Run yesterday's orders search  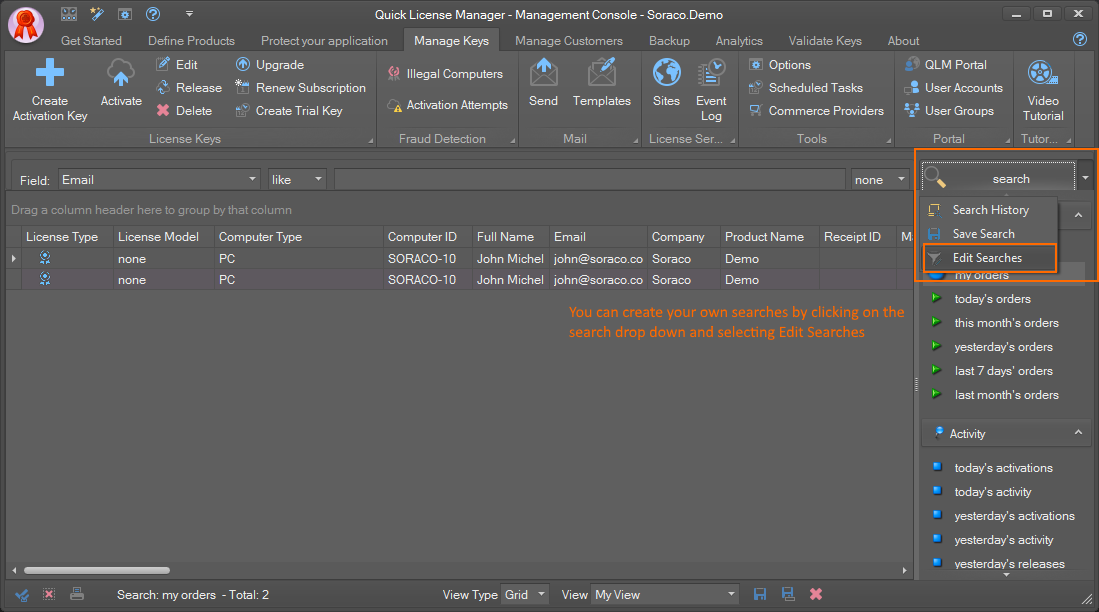click(x=1003, y=346)
